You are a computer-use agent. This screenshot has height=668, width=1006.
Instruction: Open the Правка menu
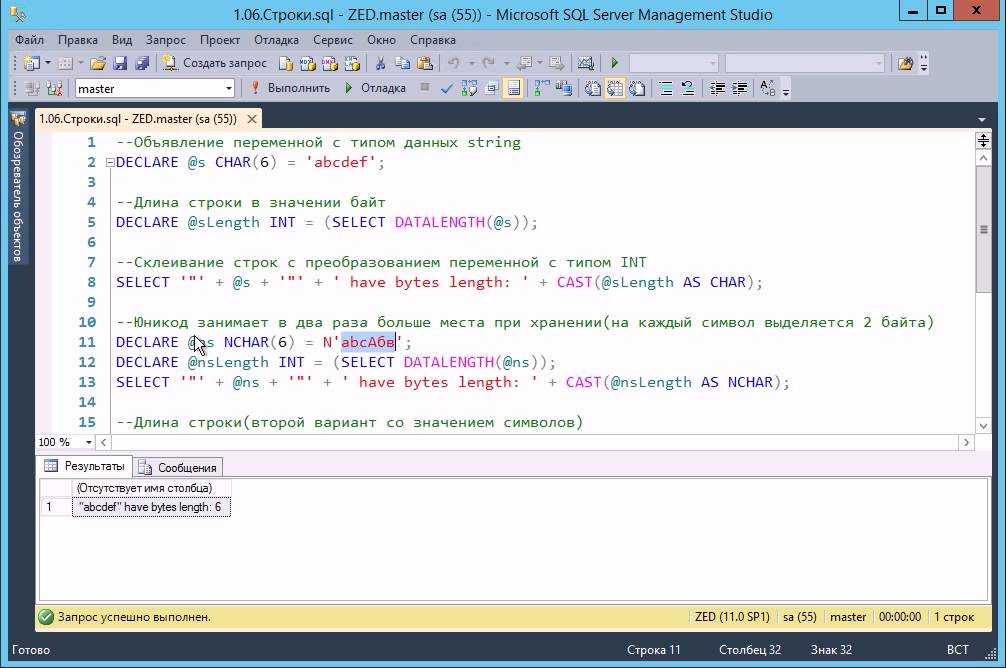tap(78, 40)
